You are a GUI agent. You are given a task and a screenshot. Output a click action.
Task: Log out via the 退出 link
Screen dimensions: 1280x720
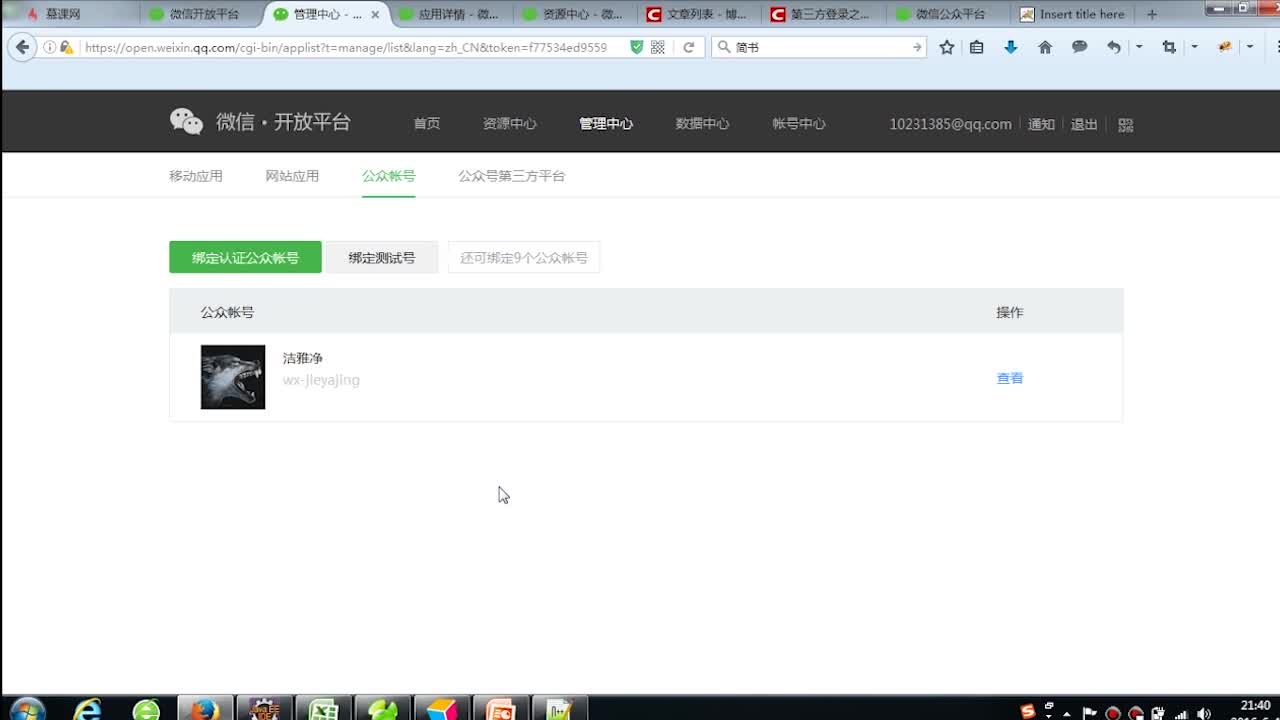click(x=1084, y=124)
